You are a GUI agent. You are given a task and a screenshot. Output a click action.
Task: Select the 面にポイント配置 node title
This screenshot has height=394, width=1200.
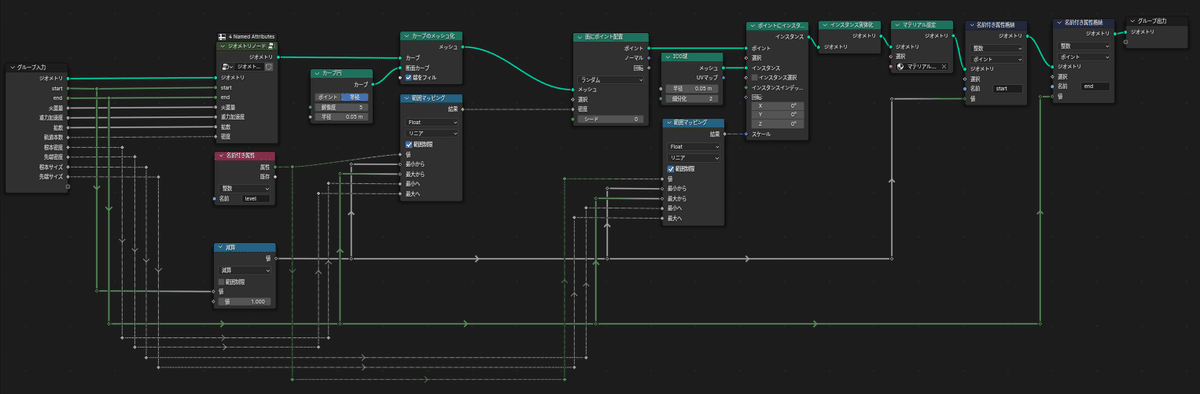[604, 37]
